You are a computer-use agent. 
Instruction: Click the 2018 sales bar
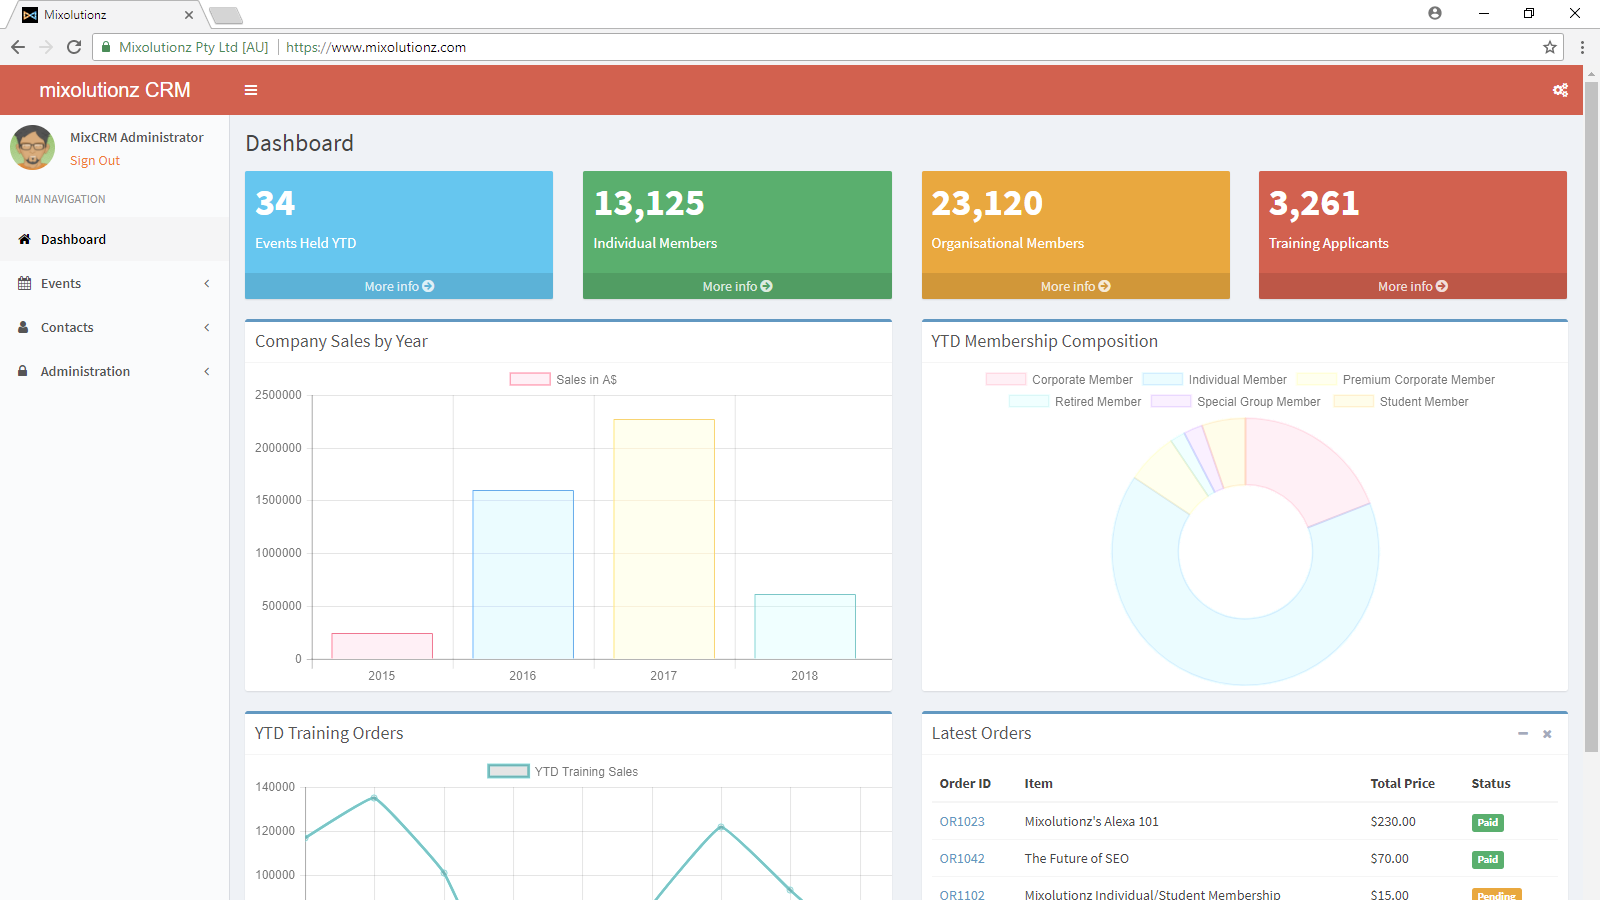805,627
